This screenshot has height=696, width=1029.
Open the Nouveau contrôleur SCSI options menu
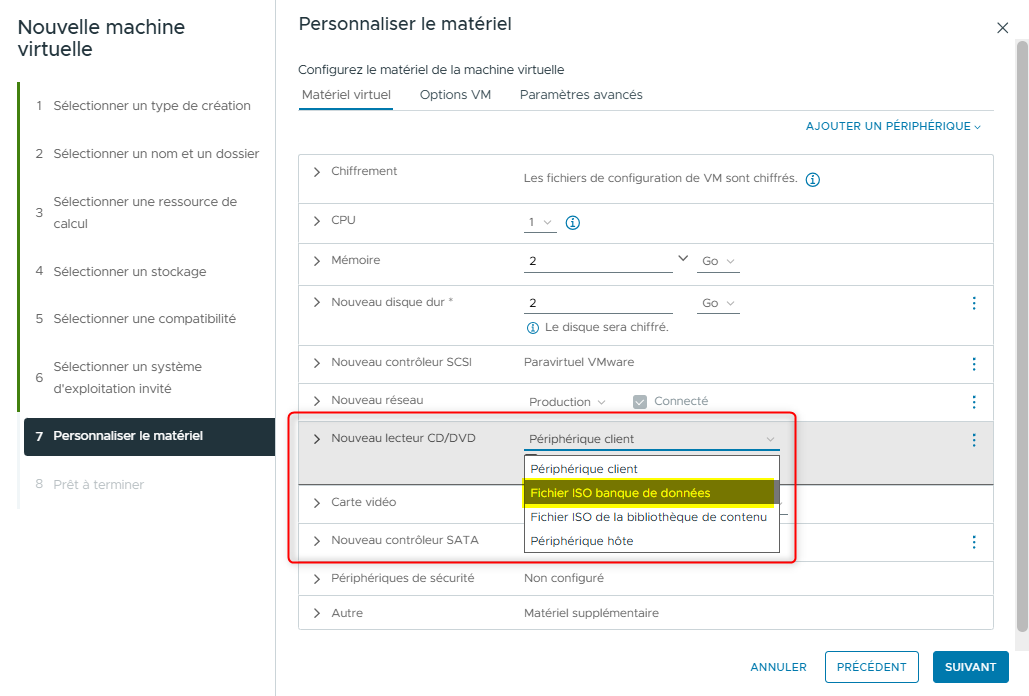tap(974, 364)
